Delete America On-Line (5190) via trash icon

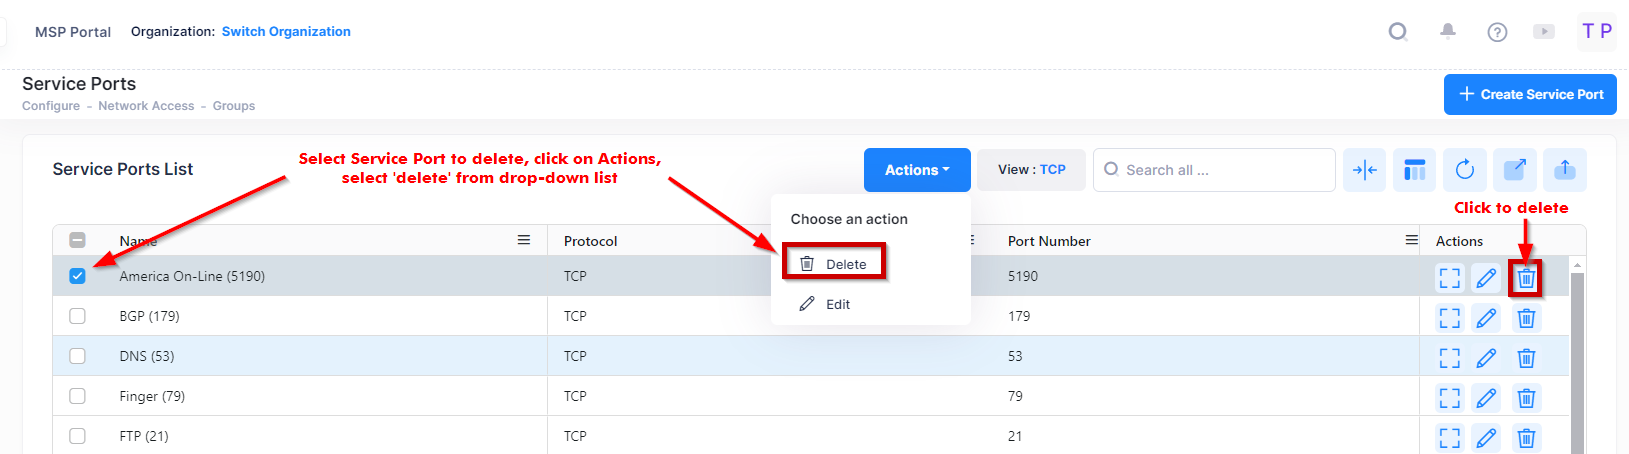click(1526, 278)
